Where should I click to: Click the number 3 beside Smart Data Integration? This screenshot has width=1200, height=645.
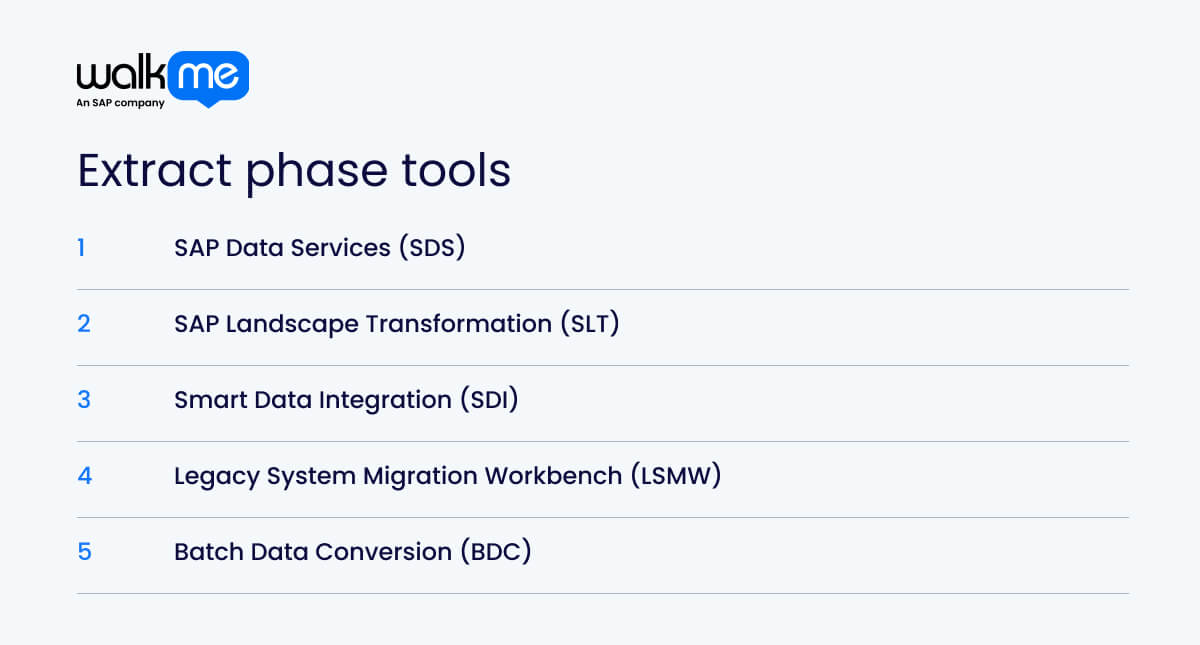point(84,399)
